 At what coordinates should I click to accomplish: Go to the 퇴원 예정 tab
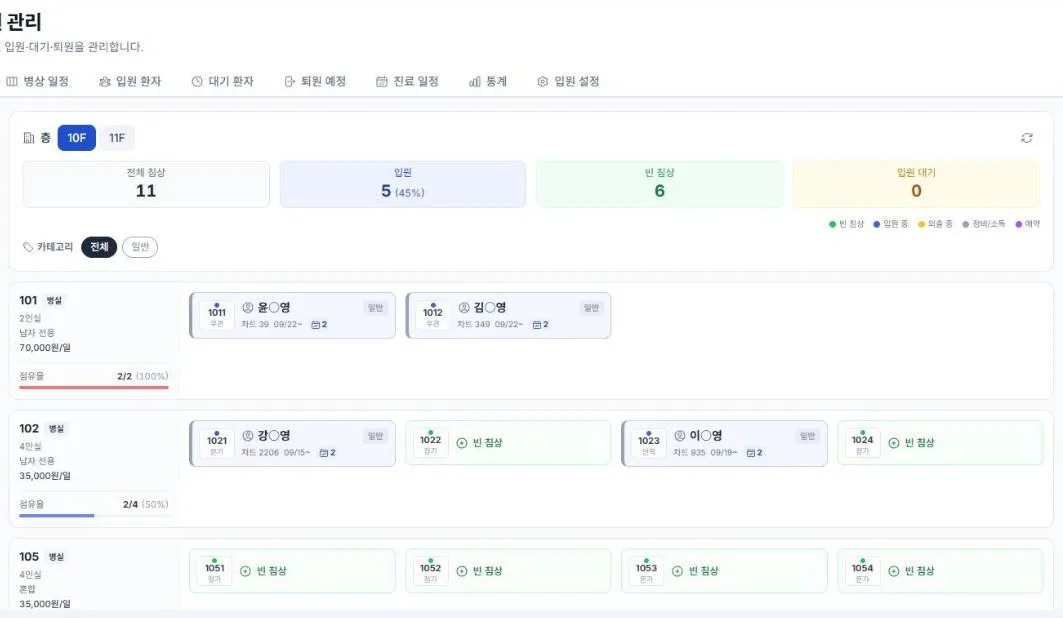pyautogui.click(x=315, y=81)
